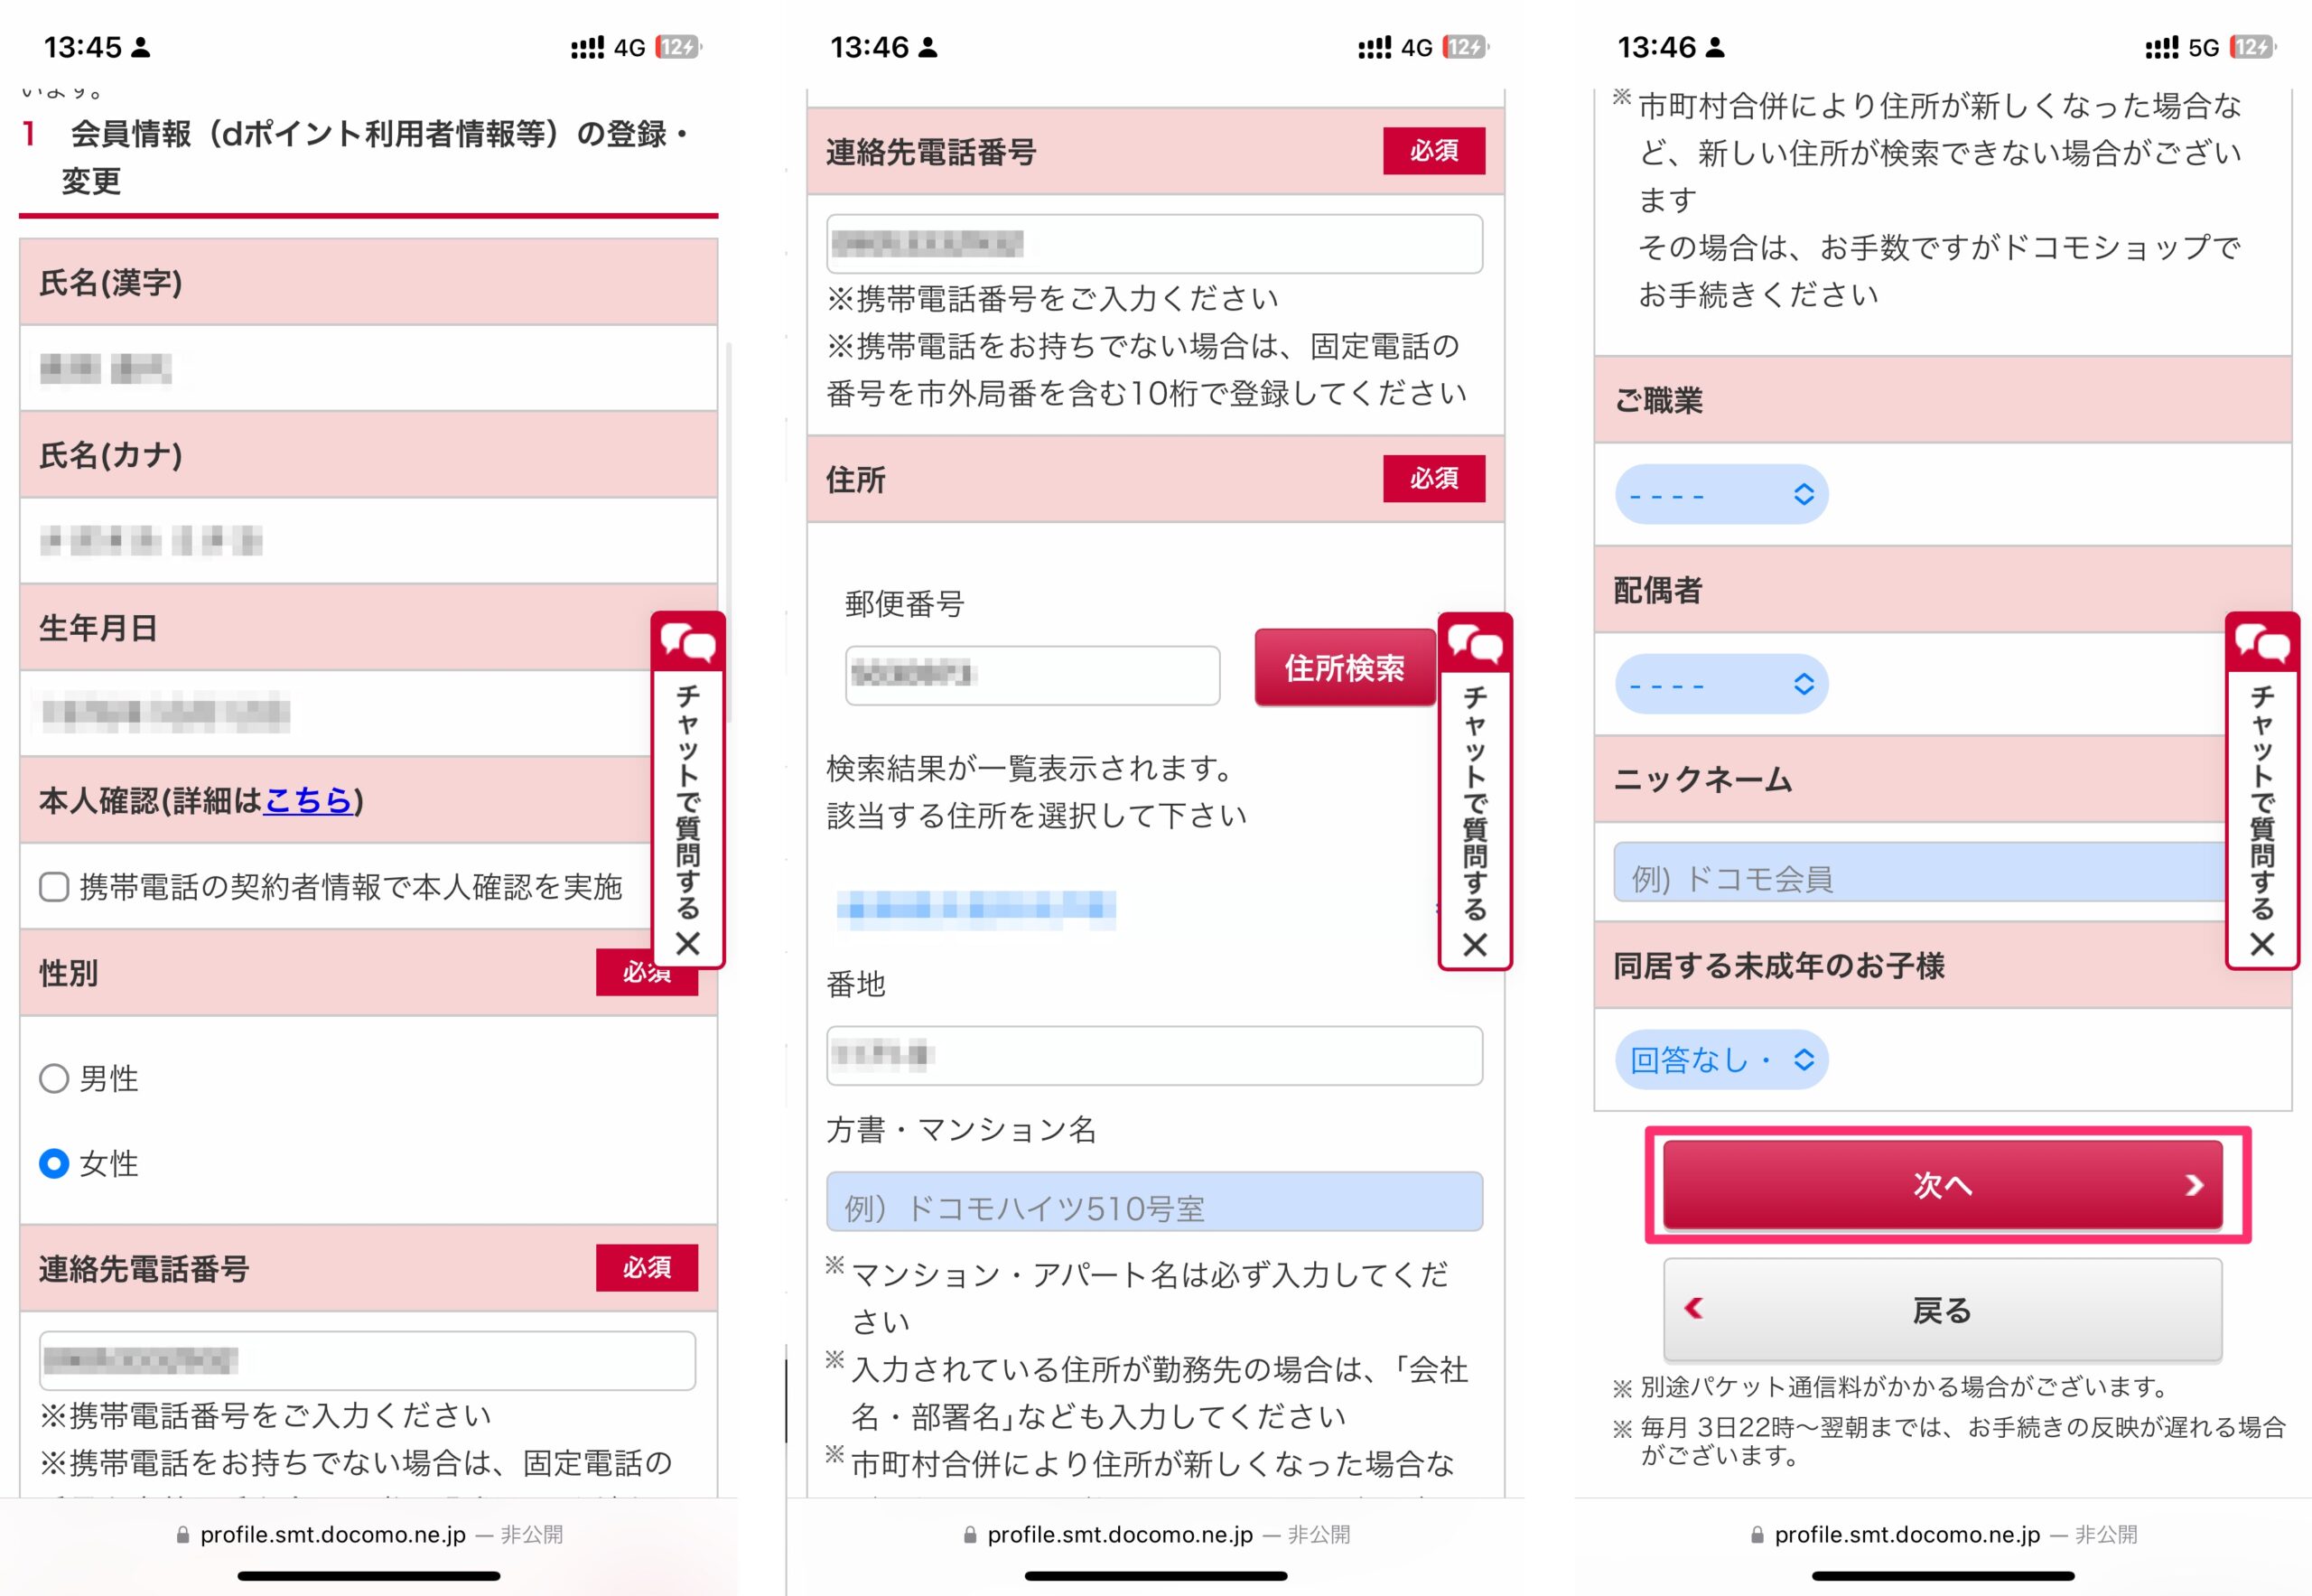Viewport: 2312px width, 1596px height.
Task: Open the ご職業 dropdown
Action: coord(1721,494)
